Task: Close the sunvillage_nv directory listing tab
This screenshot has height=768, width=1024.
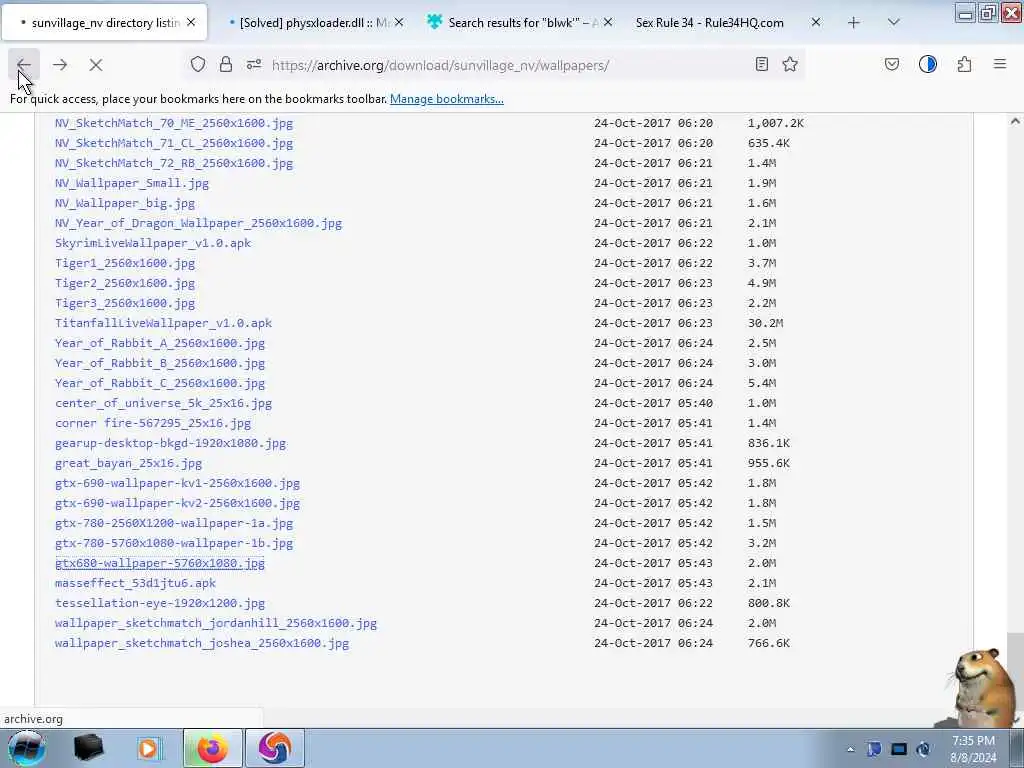Action: [x=191, y=22]
